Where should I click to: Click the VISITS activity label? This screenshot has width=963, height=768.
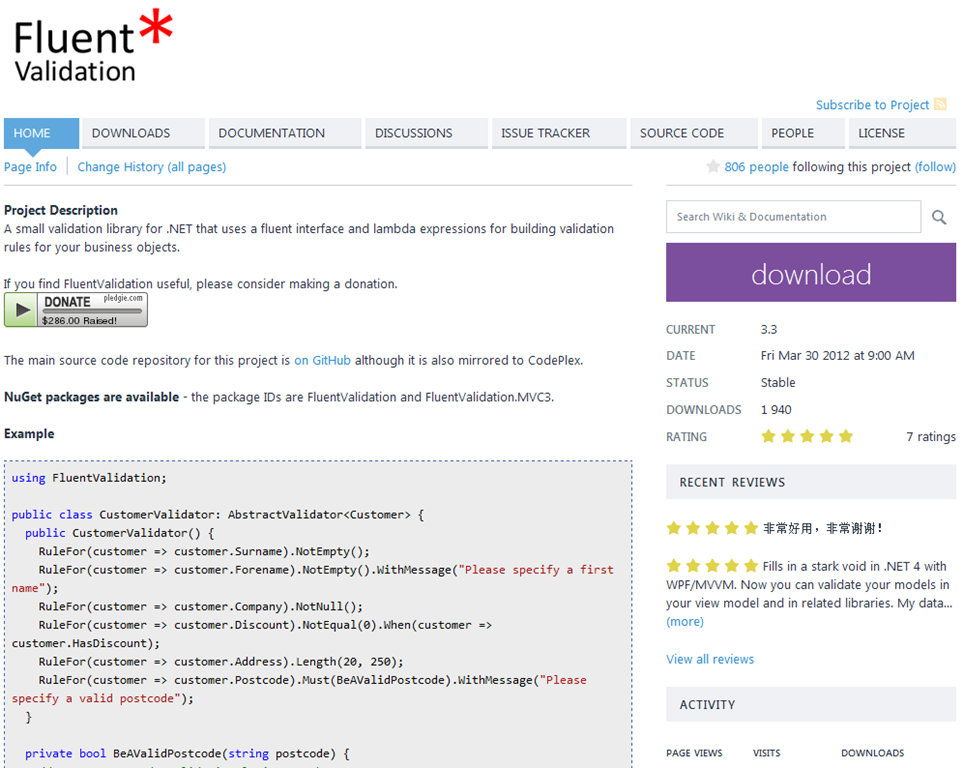766,753
